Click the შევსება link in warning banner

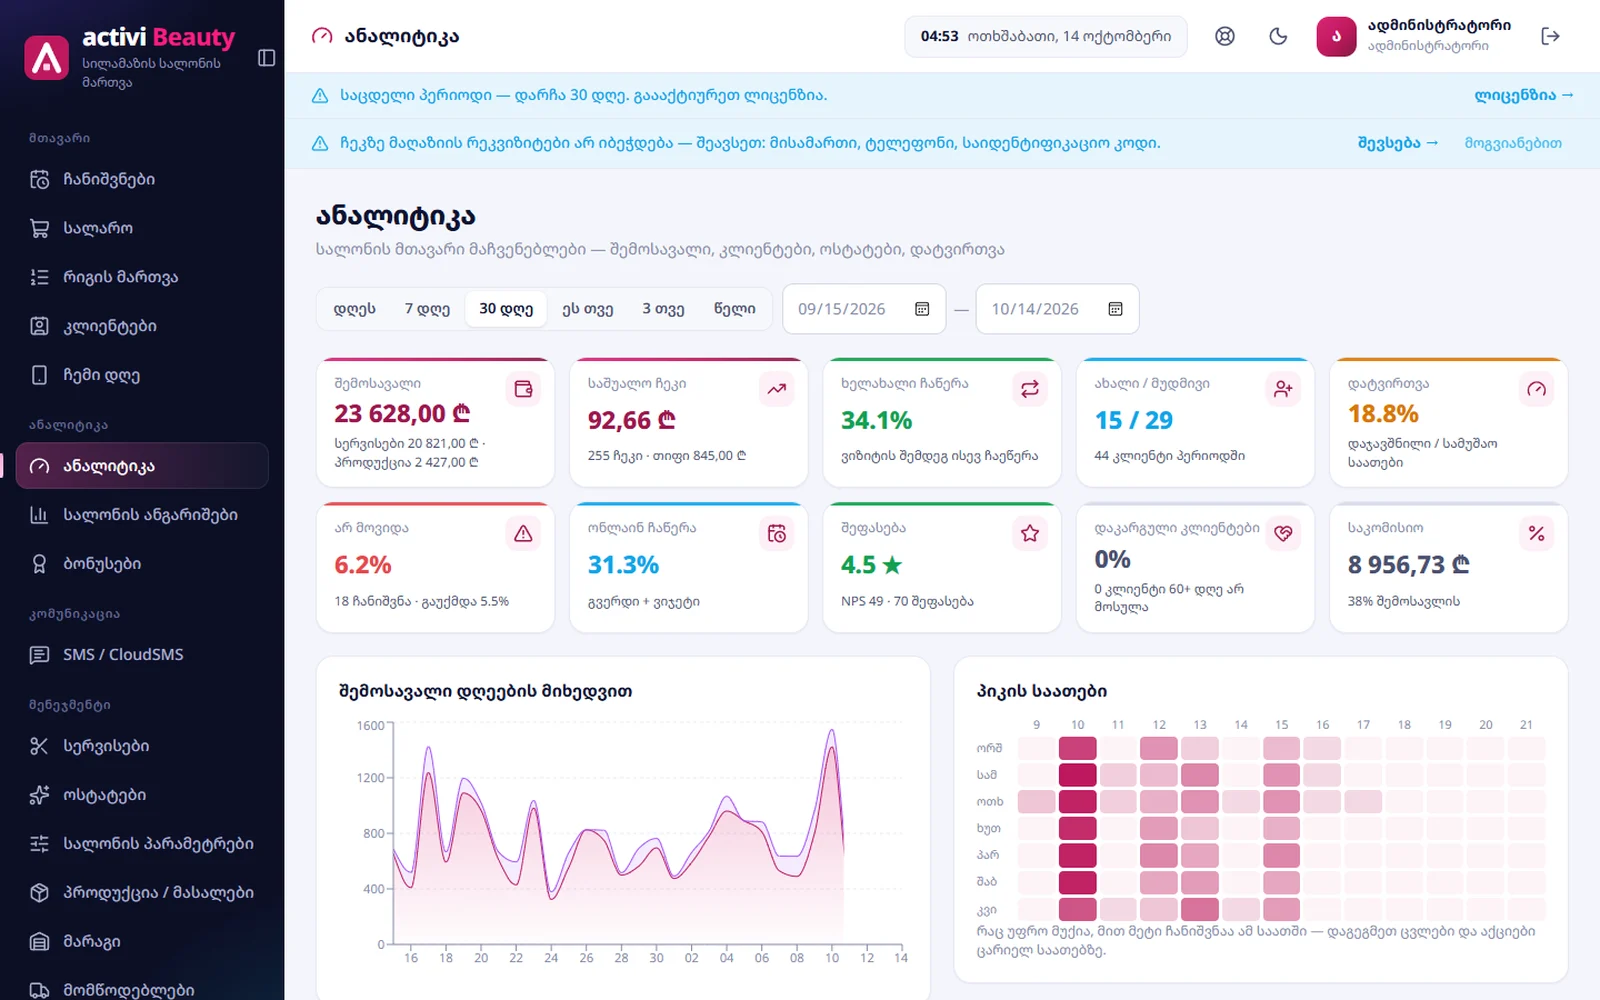[x=1397, y=143]
